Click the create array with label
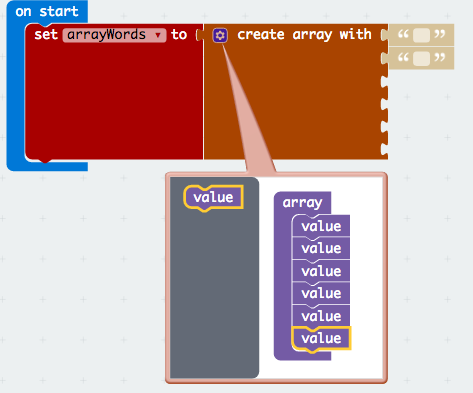 click(304, 35)
